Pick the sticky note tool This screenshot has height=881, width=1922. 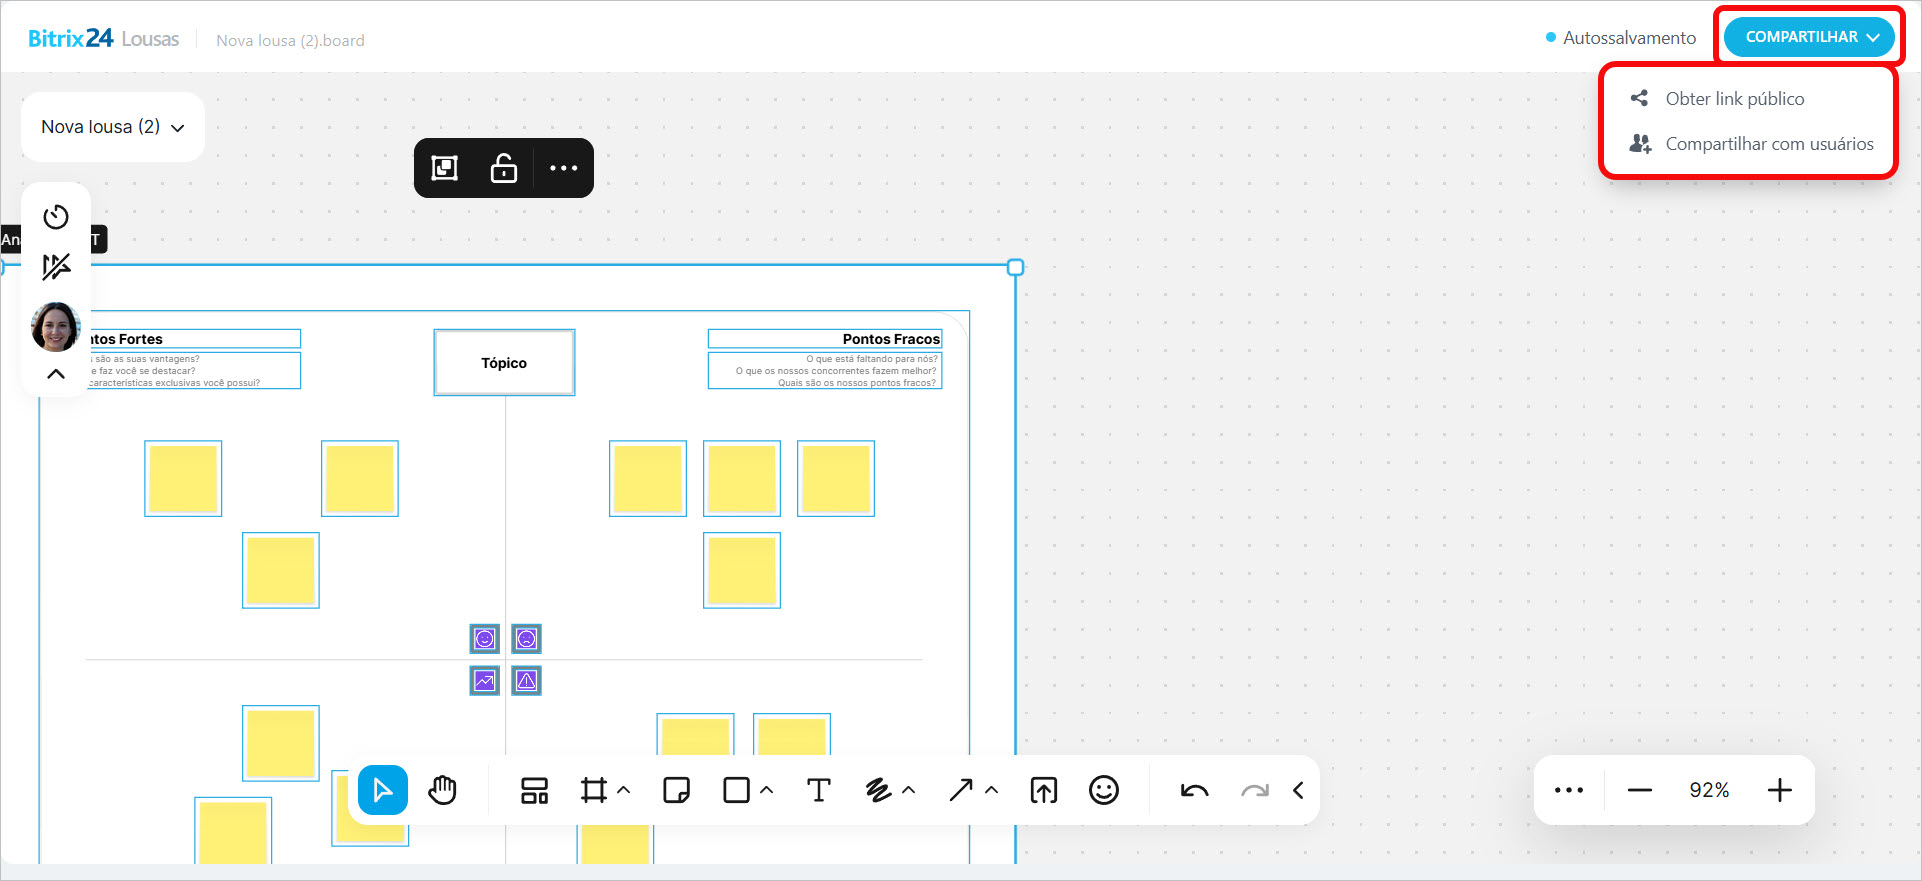tap(676, 791)
